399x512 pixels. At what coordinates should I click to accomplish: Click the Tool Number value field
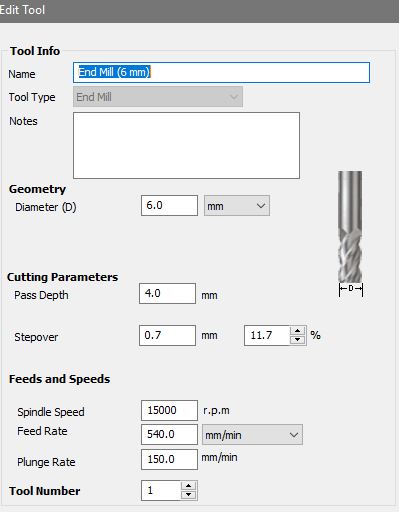click(161, 490)
